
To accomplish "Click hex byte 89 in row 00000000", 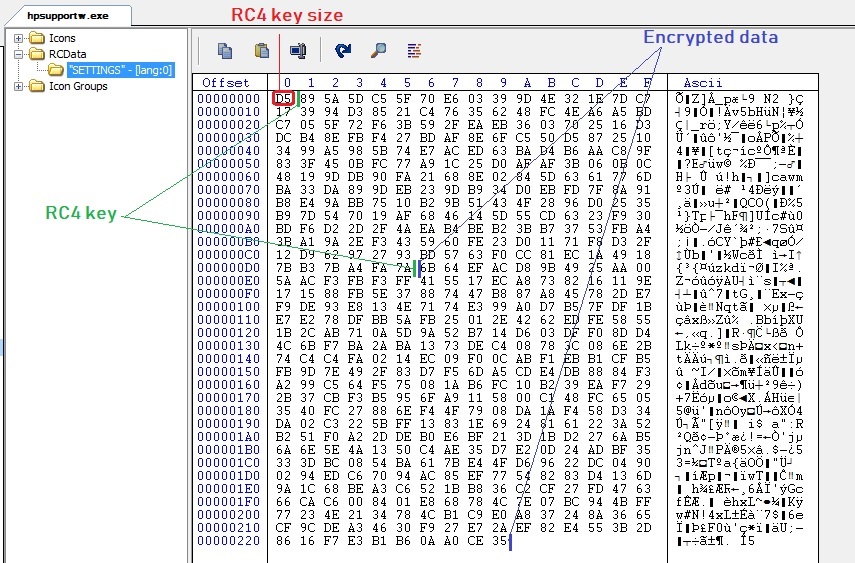I will (x=308, y=99).
